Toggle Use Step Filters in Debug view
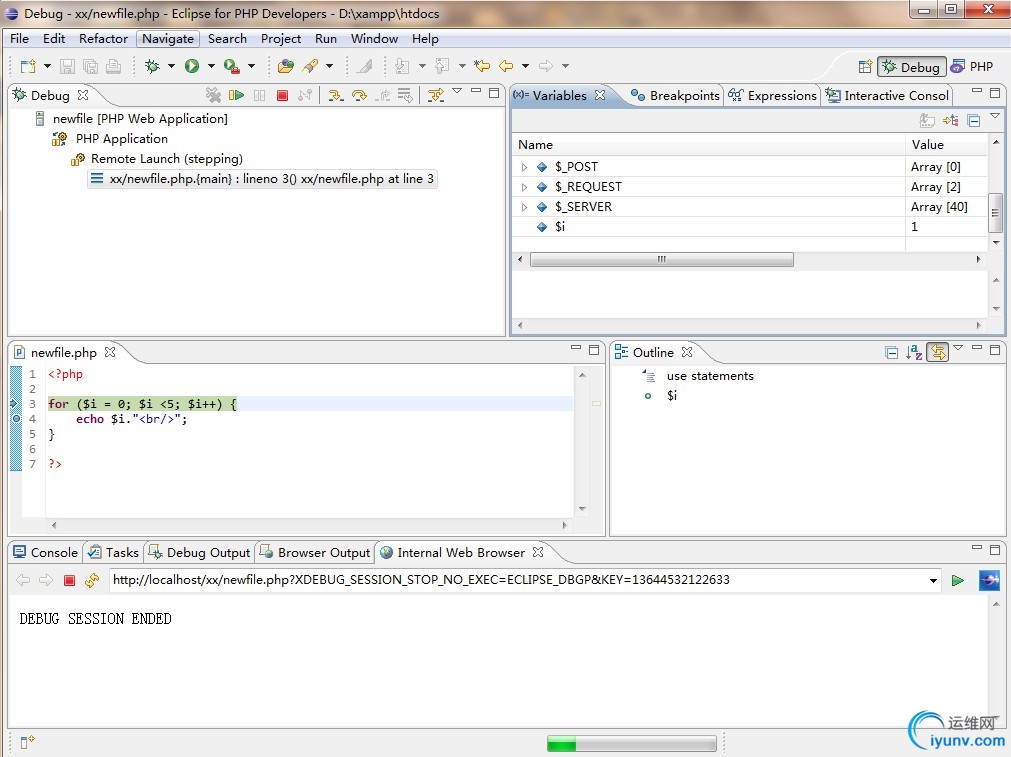This screenshot has height=757, width=1011. pos(436,95)
